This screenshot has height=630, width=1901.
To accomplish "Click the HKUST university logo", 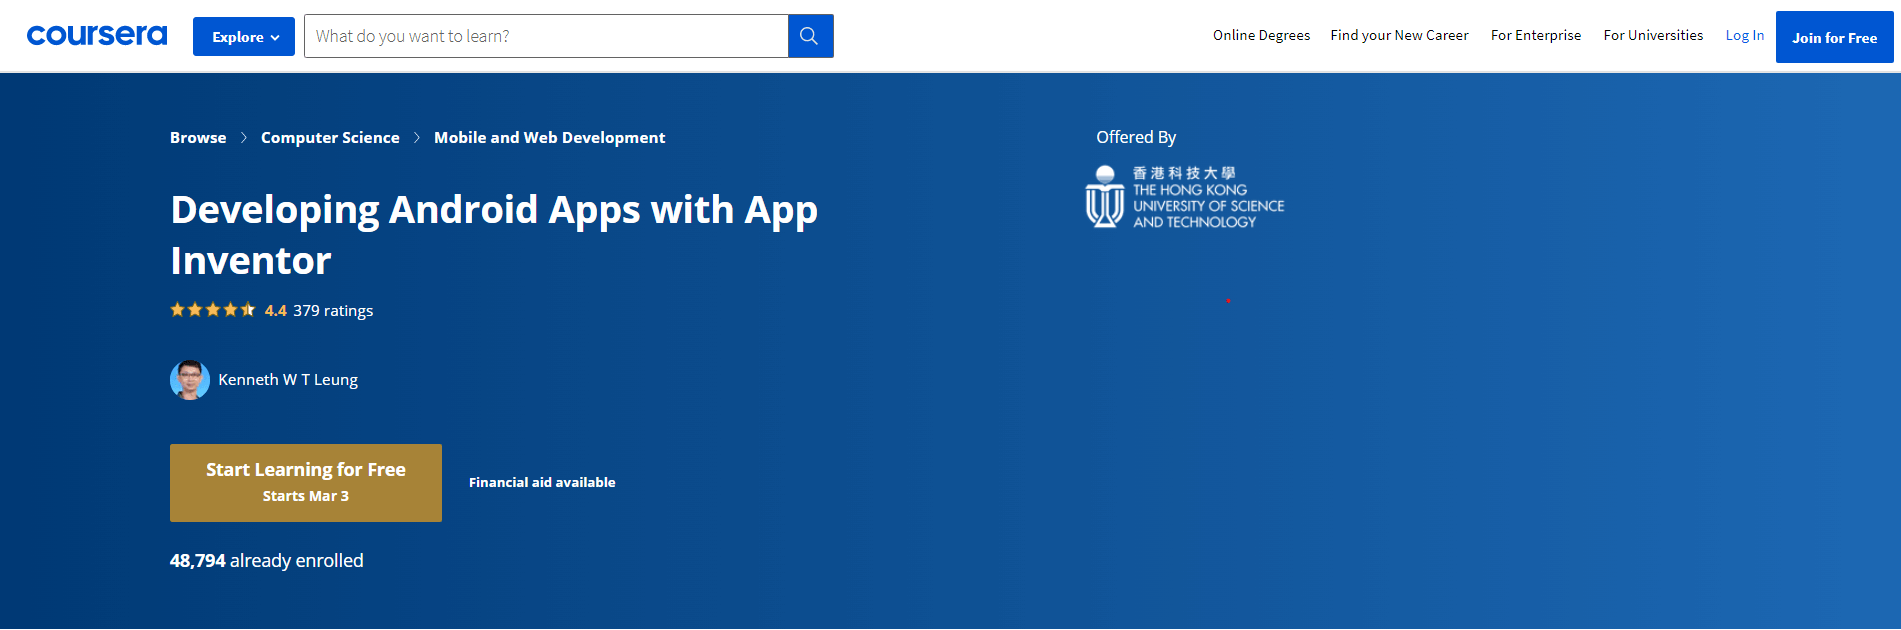I will point(1185,197).
